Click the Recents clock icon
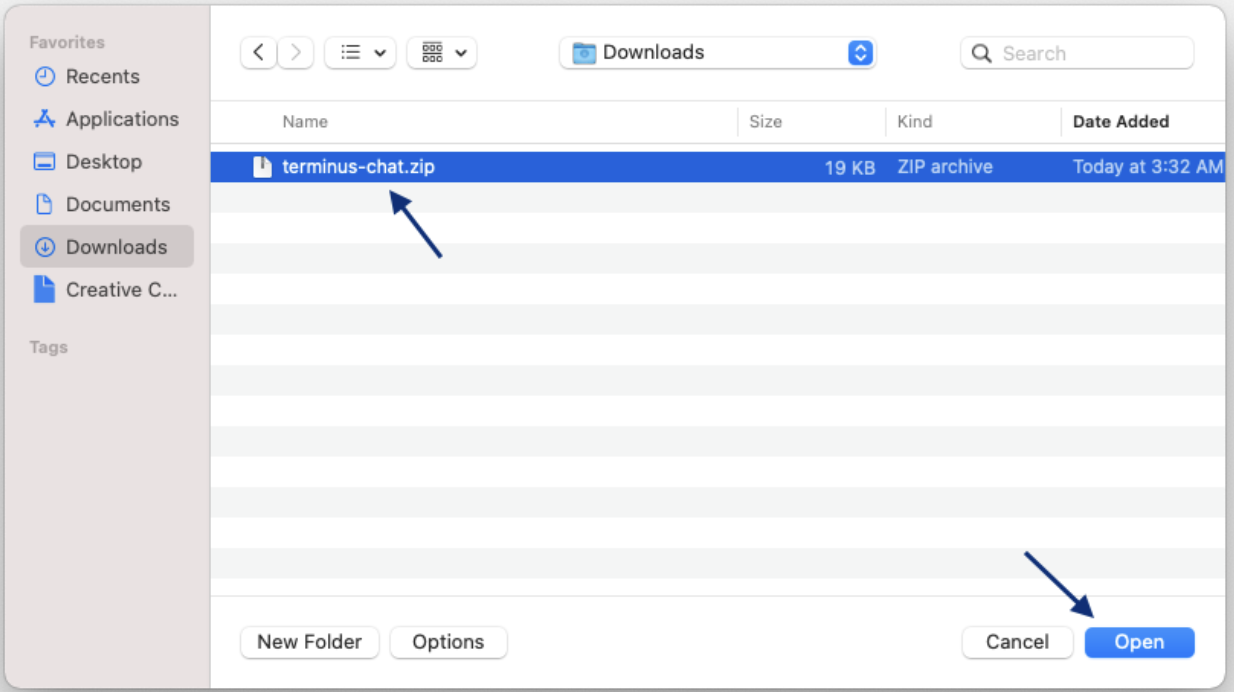Viewport: 1234px width, 692px height. pyautogui.click(x=44, y=76)
